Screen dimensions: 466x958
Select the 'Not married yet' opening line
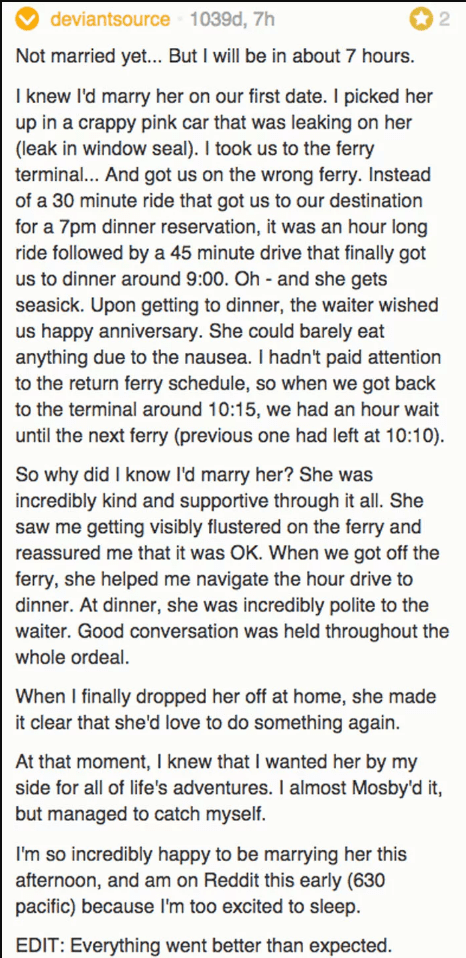coord(215,56)
